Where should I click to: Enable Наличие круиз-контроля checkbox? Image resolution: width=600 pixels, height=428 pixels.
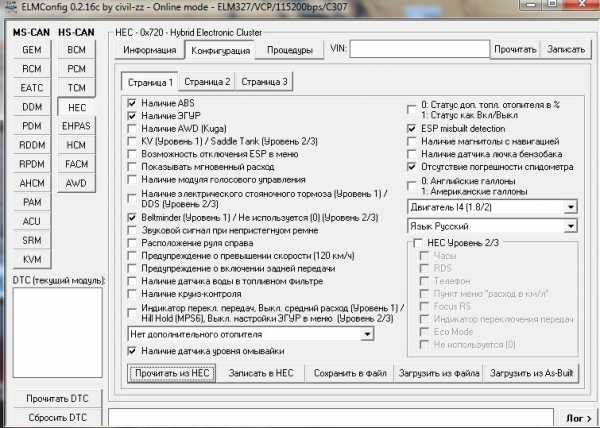[x=132, y=294]
